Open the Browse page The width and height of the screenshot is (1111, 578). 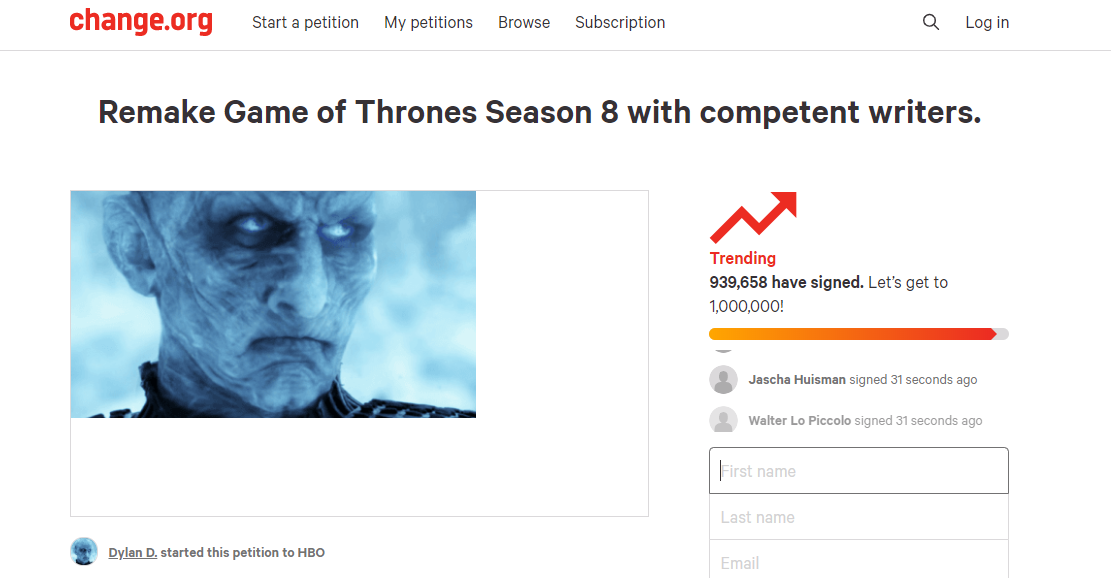point(524,22)
